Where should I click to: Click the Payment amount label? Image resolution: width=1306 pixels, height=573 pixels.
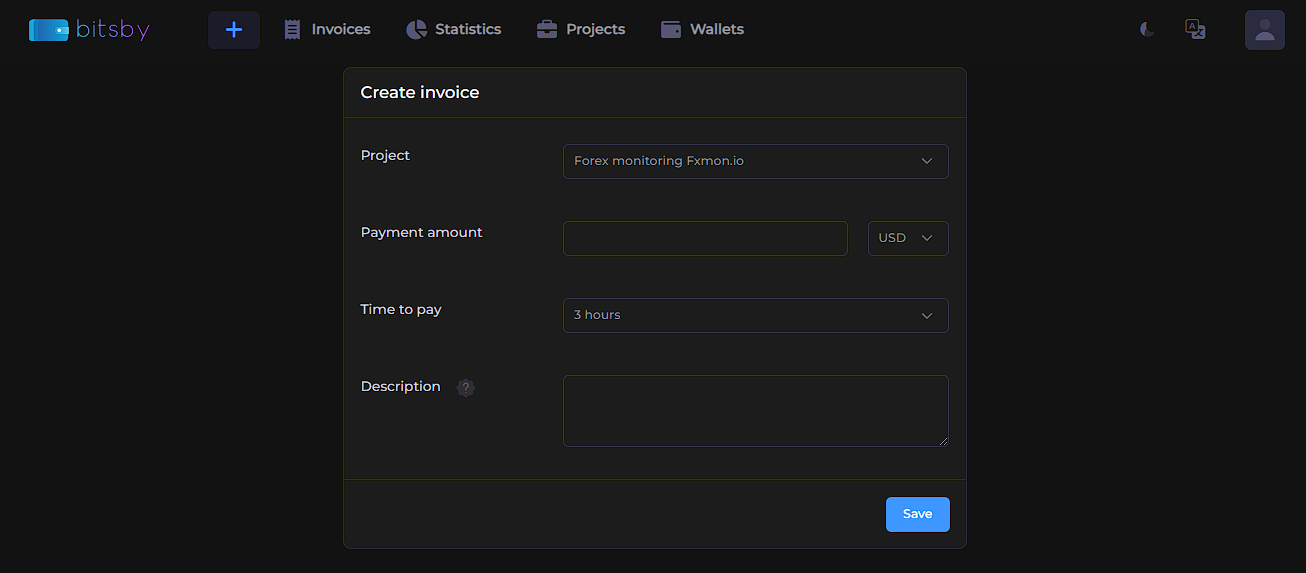pos(421,232)
